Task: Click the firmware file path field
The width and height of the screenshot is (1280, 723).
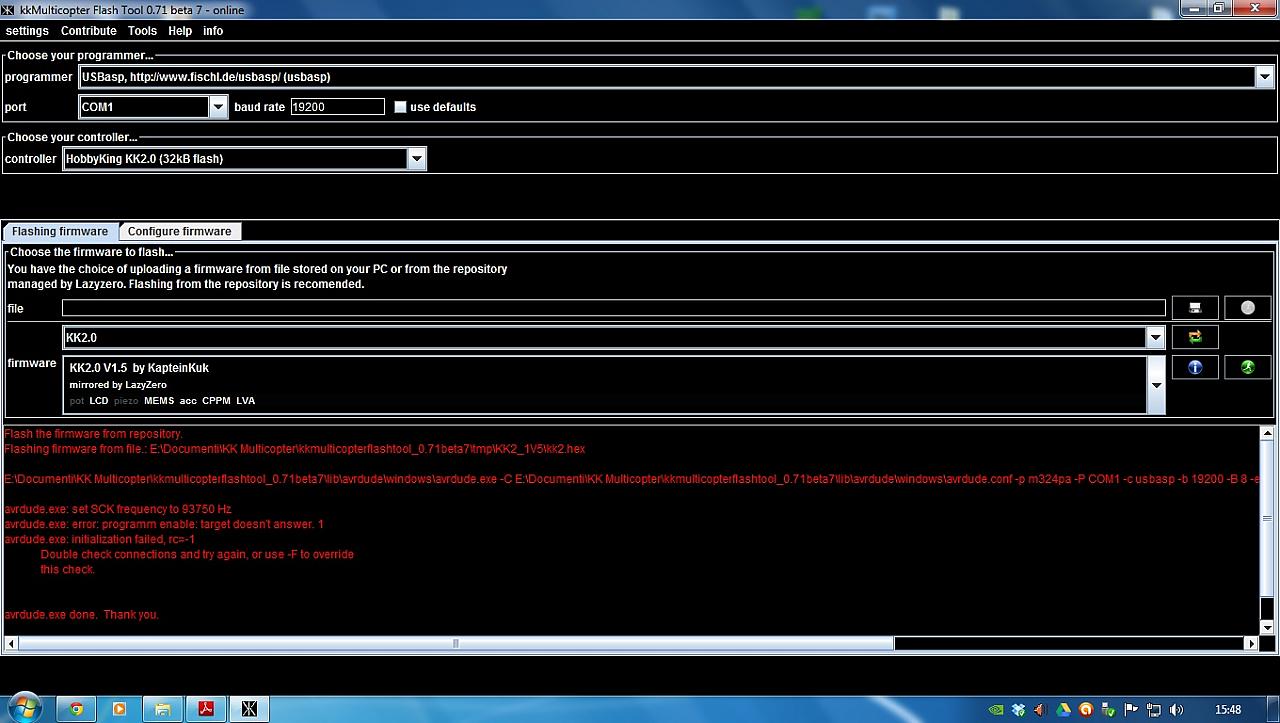Action: coord(614,308)
